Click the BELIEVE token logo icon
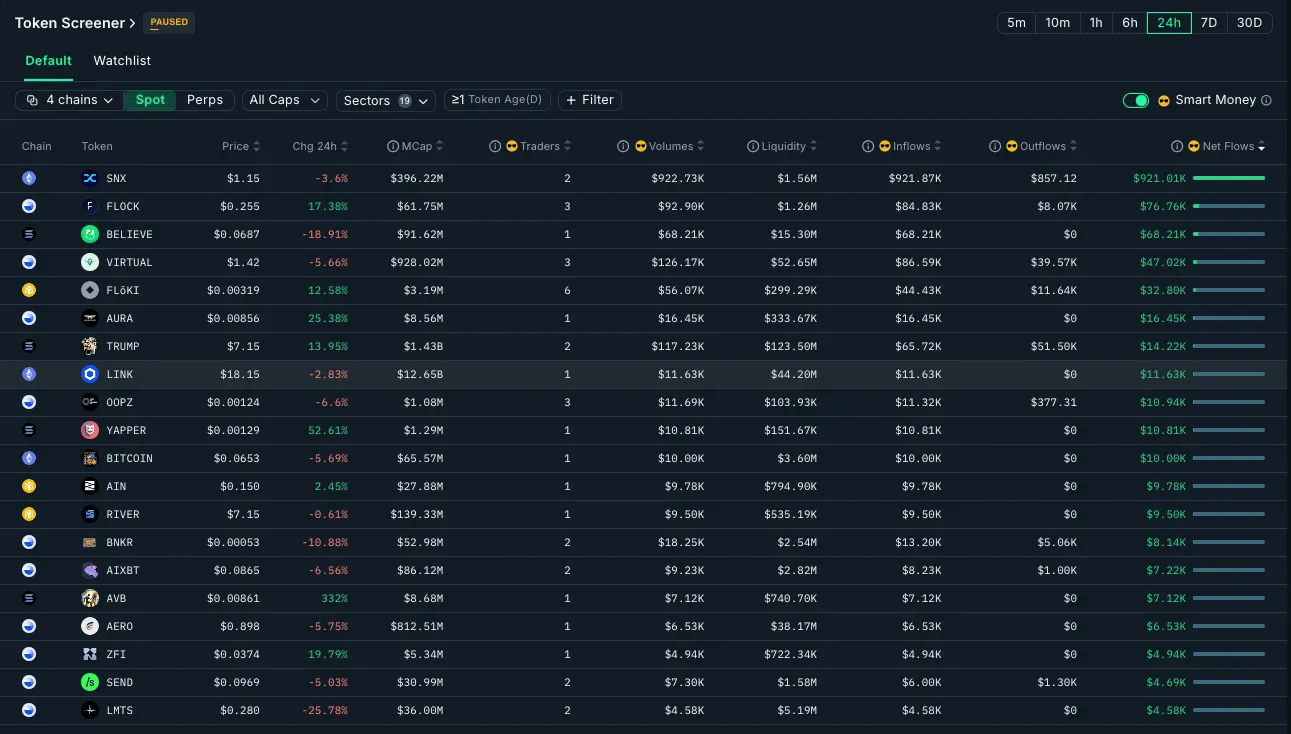This screenshot has height=734, width=1291. [90, 234]
